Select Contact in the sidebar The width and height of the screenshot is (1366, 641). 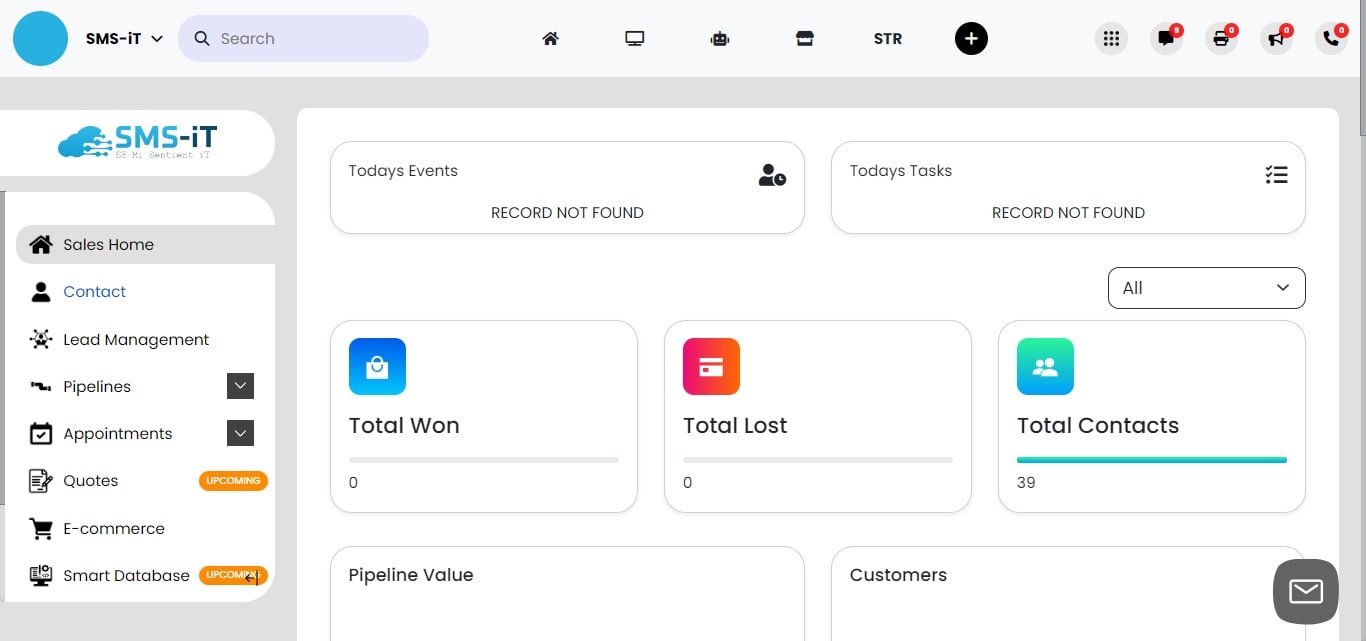pos(94,292)
